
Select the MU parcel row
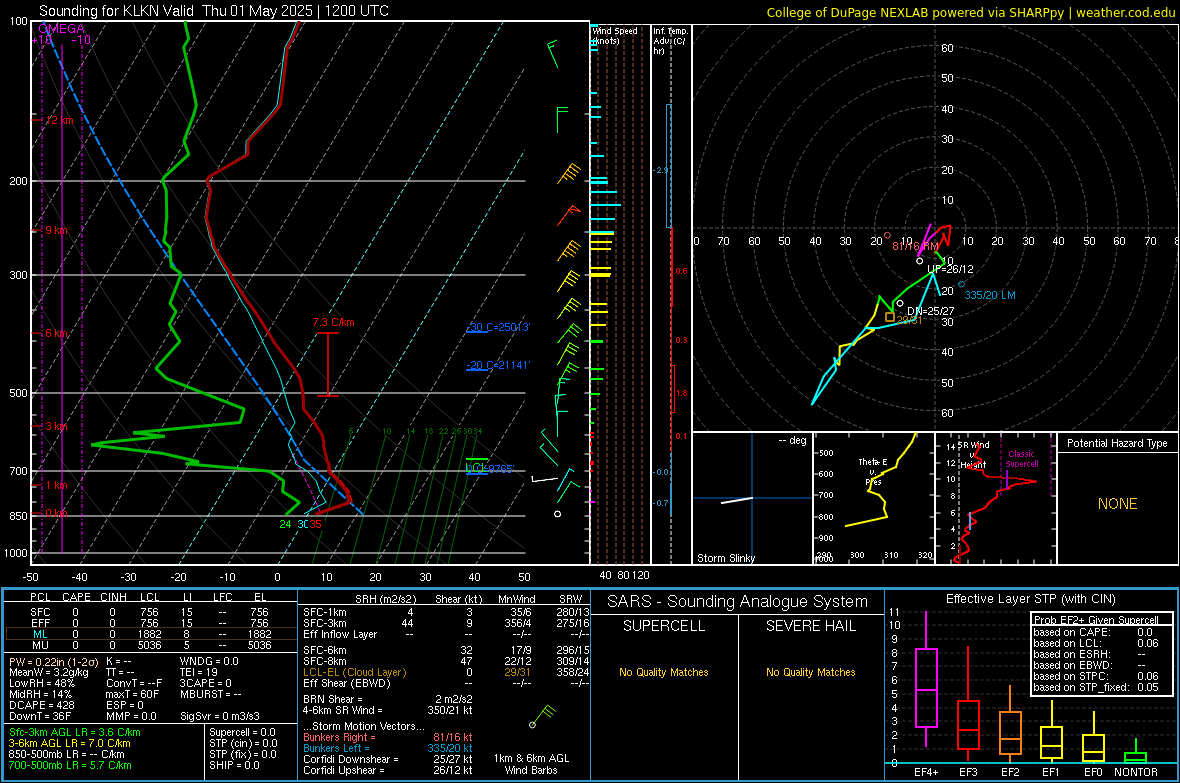click(x=150, y=645)
